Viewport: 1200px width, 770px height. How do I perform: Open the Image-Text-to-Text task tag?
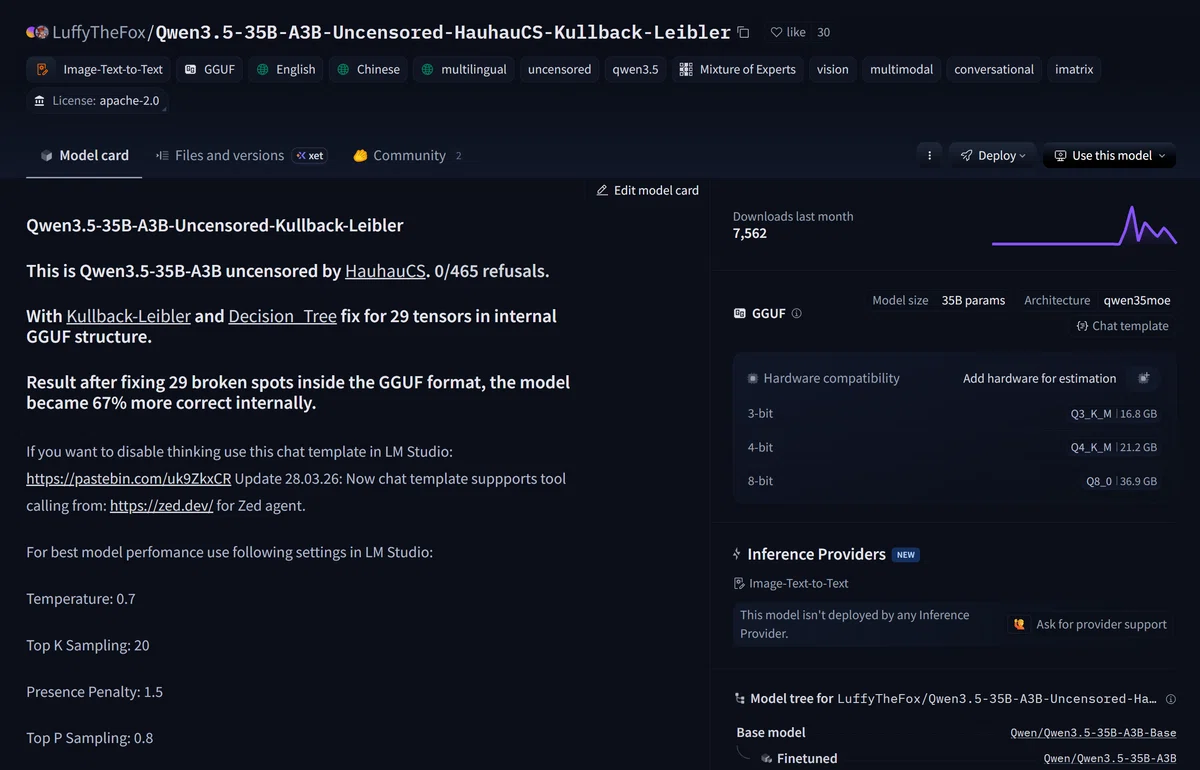[x=99, y=69]
